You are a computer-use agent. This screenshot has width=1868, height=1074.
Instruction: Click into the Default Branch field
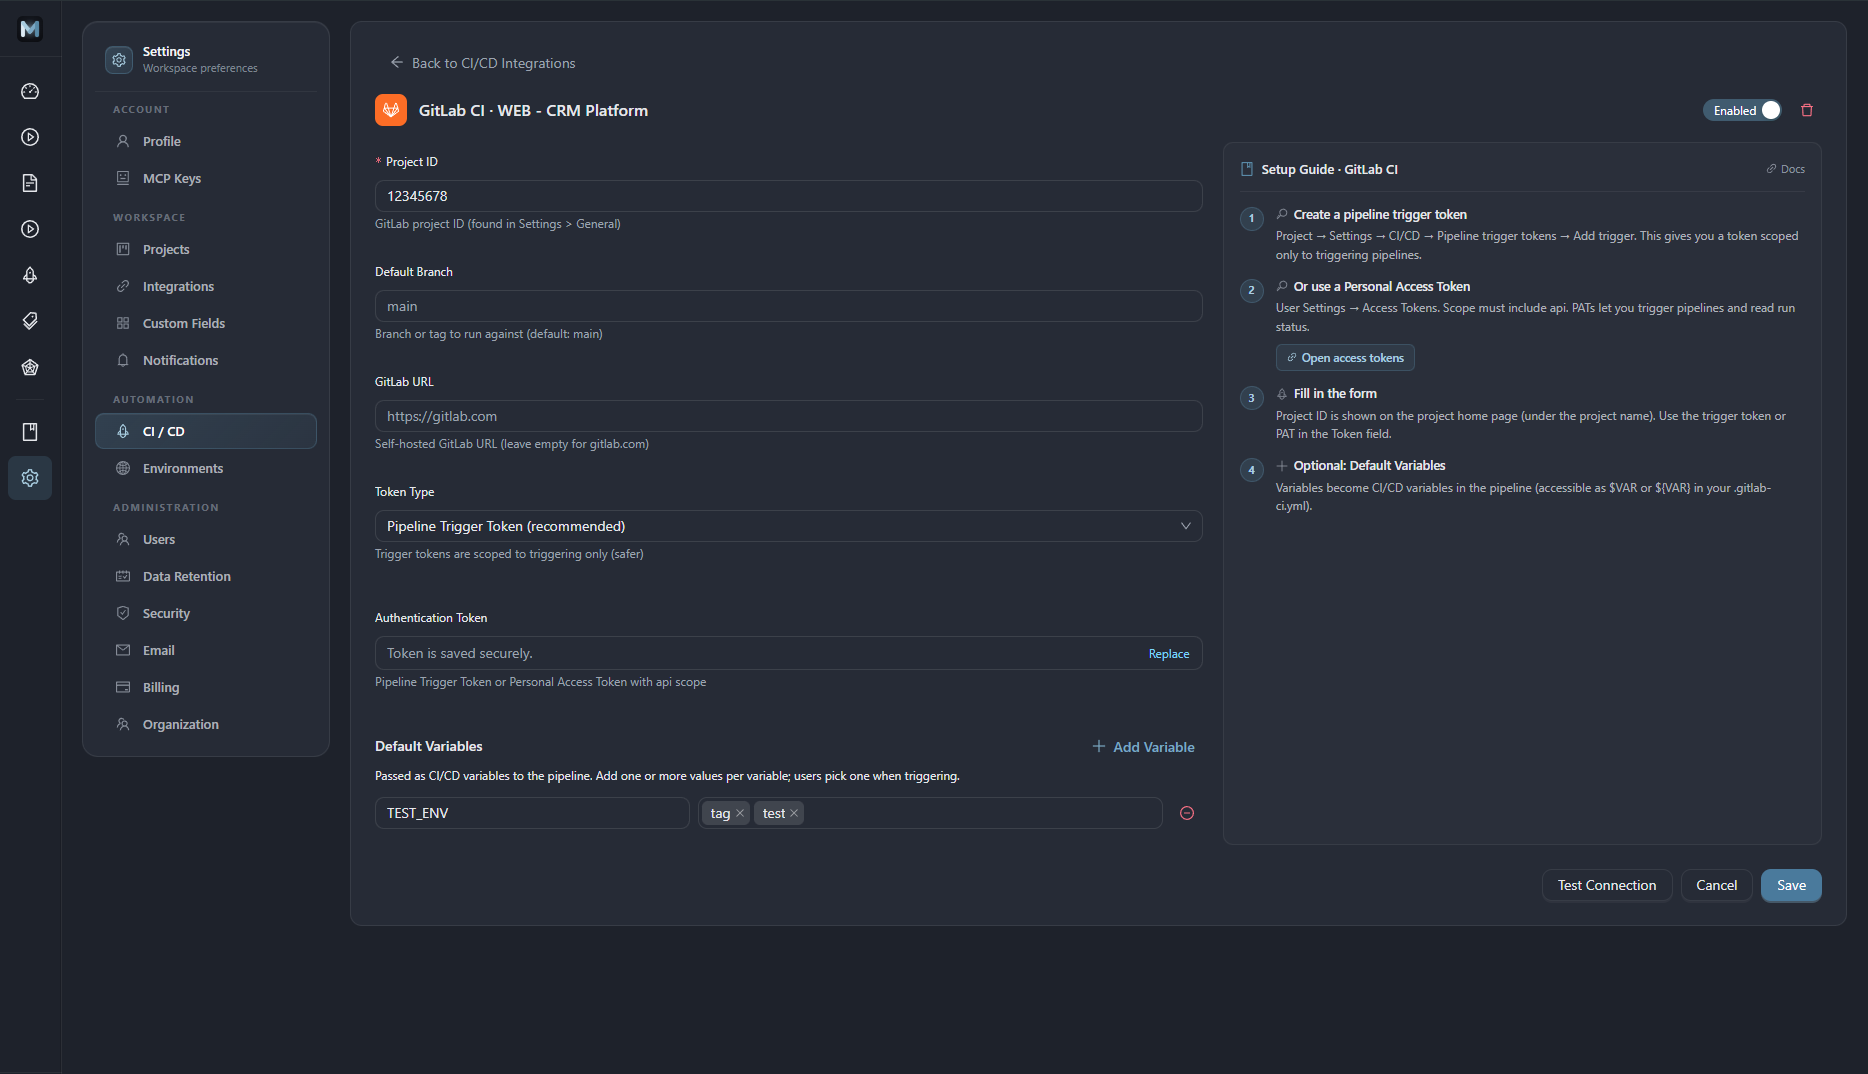click(788, 306)
